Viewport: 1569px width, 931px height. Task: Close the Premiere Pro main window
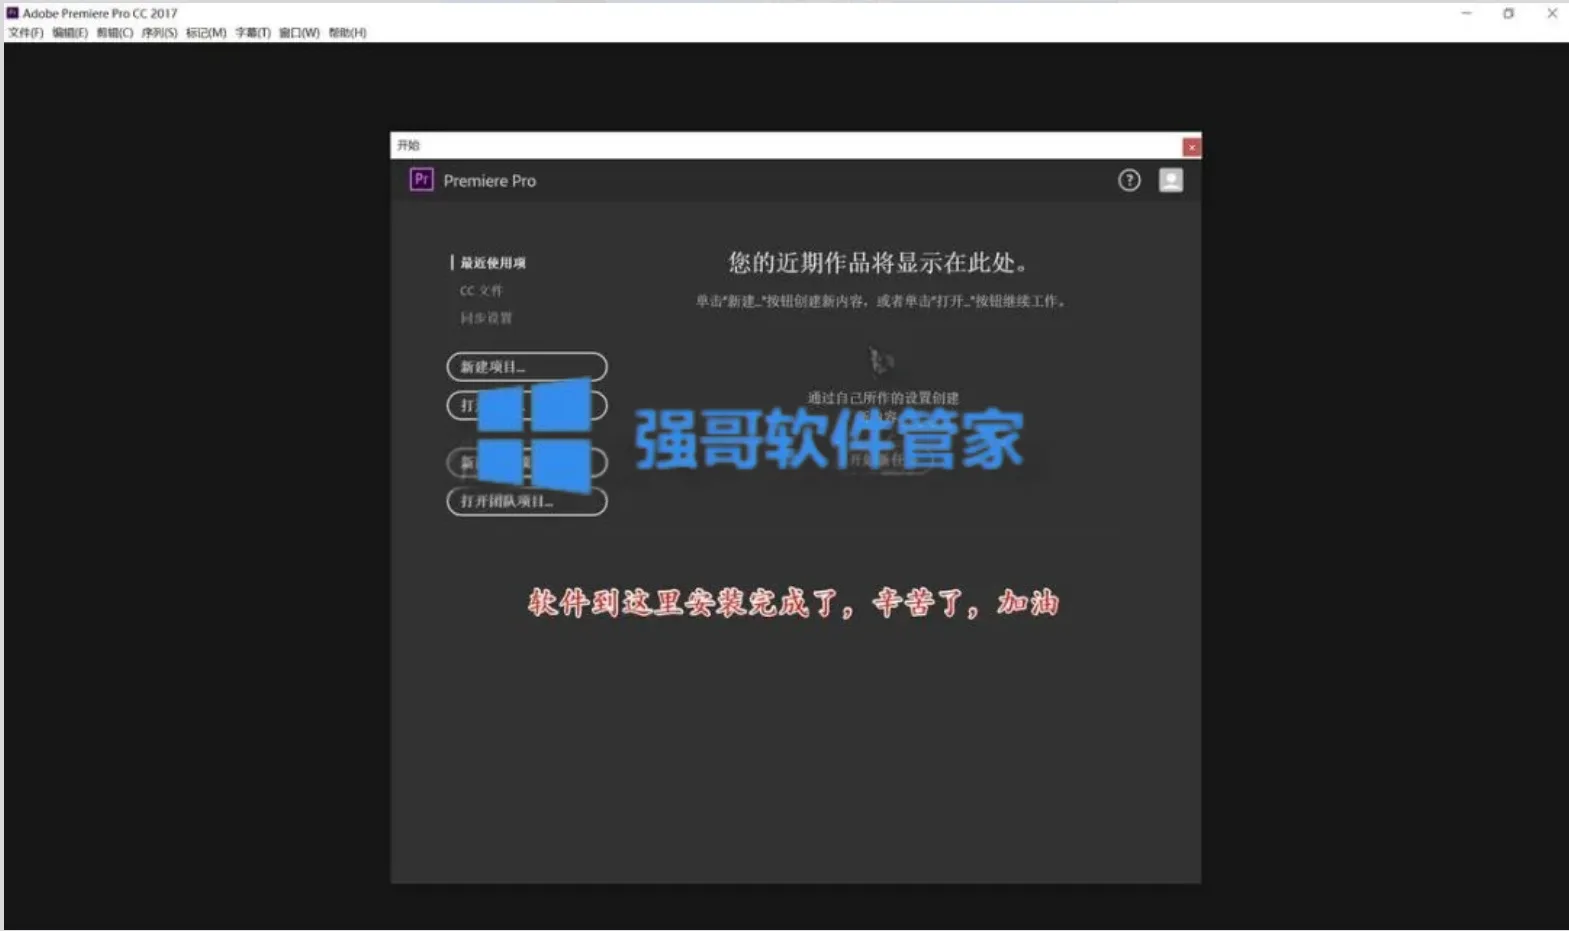(x=1551, y=13)
